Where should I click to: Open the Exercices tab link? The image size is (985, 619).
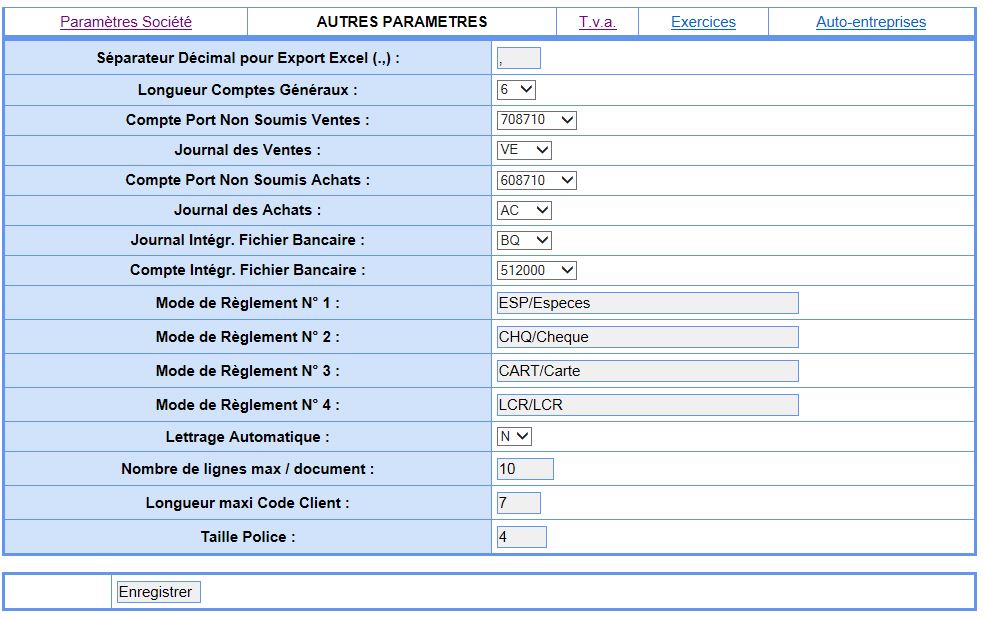point(703,22)
